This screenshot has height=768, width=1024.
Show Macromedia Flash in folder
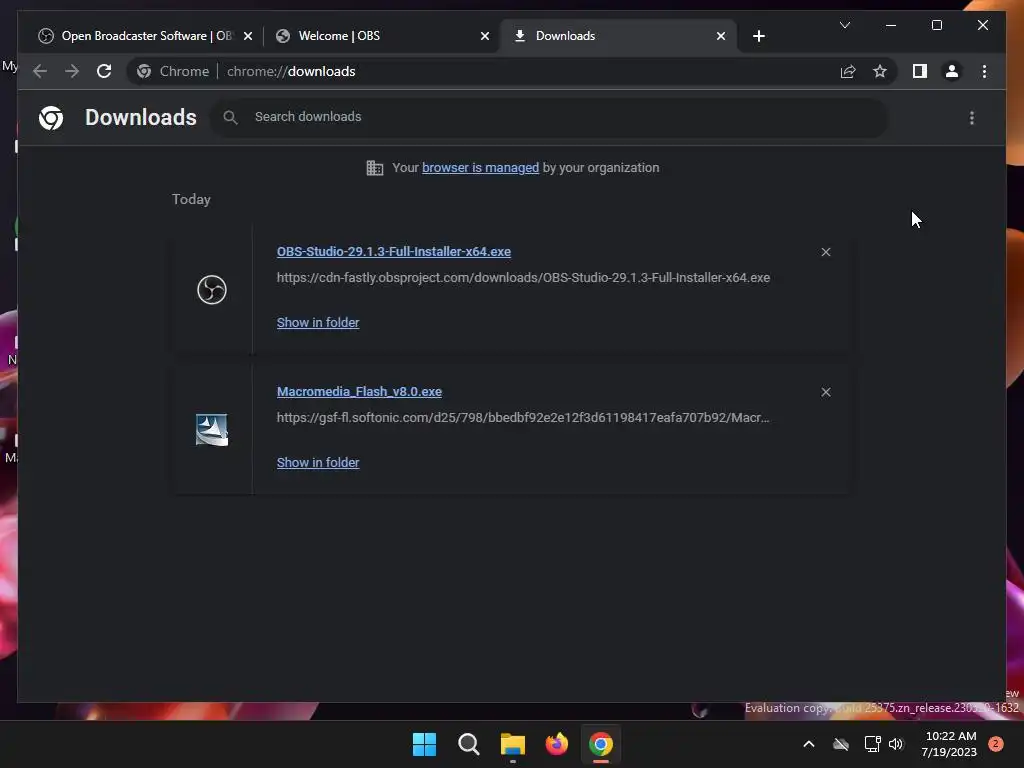click(x=318, y=462)
